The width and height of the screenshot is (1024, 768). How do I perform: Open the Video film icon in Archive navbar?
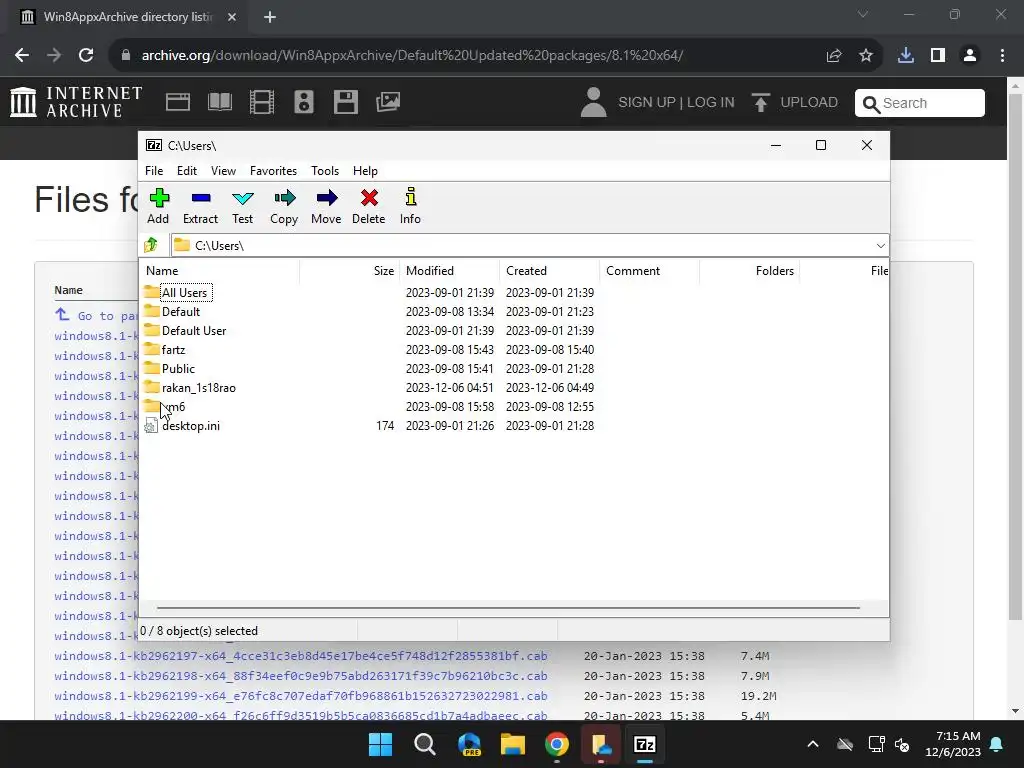(262, 102)
